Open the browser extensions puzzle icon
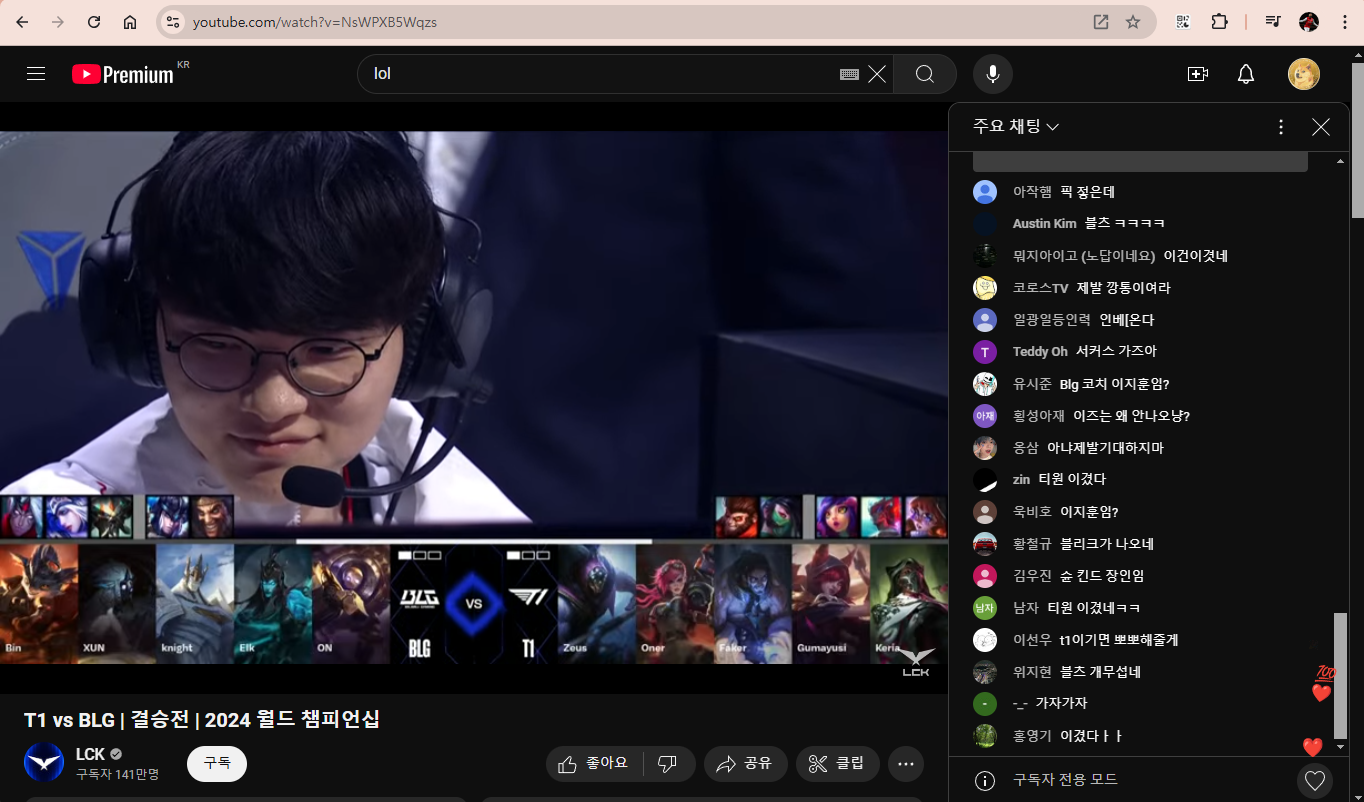Viewport: 1364px width, 802px height. point(1219,22)
